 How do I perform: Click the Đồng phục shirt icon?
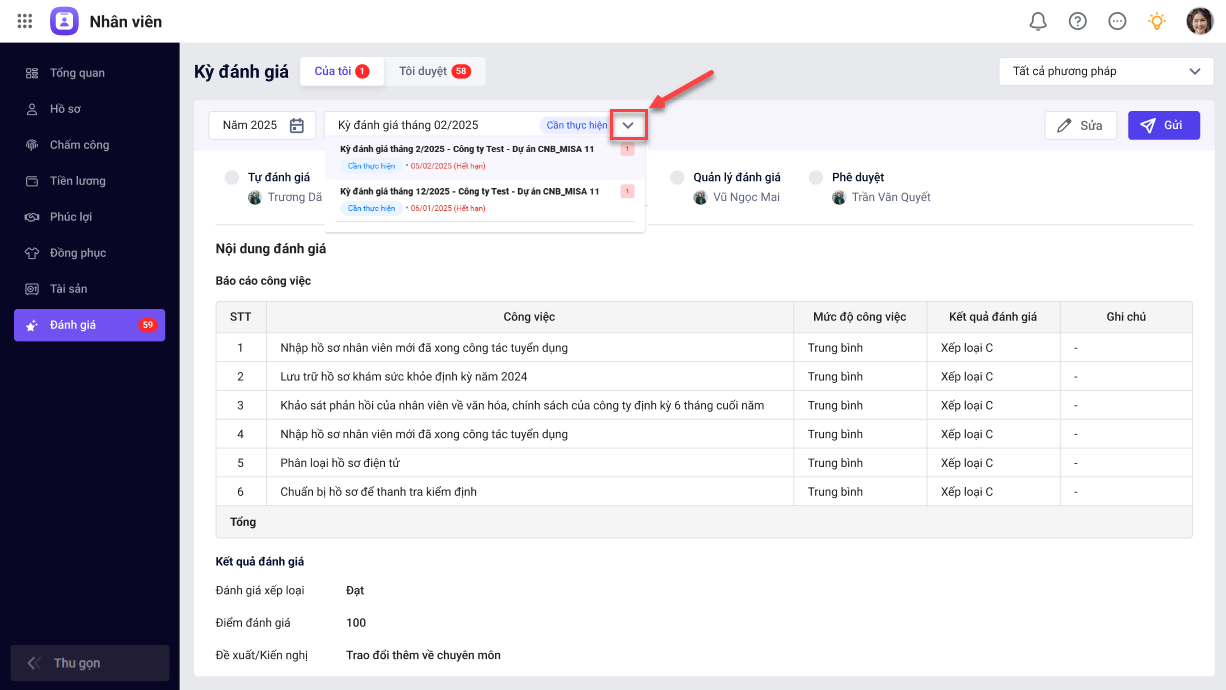[x=32, y=253]
